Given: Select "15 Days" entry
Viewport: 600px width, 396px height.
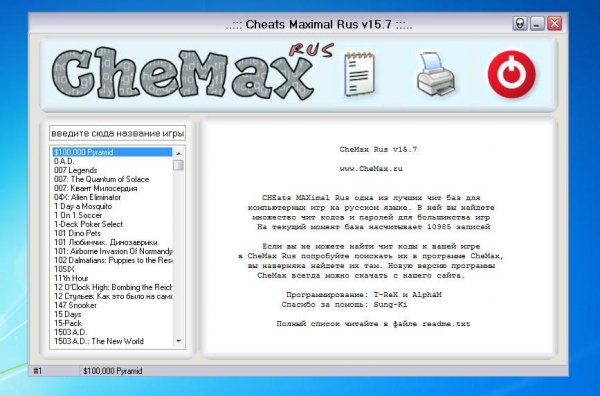Looking at the screenshot, I should [x=112, y=314].
